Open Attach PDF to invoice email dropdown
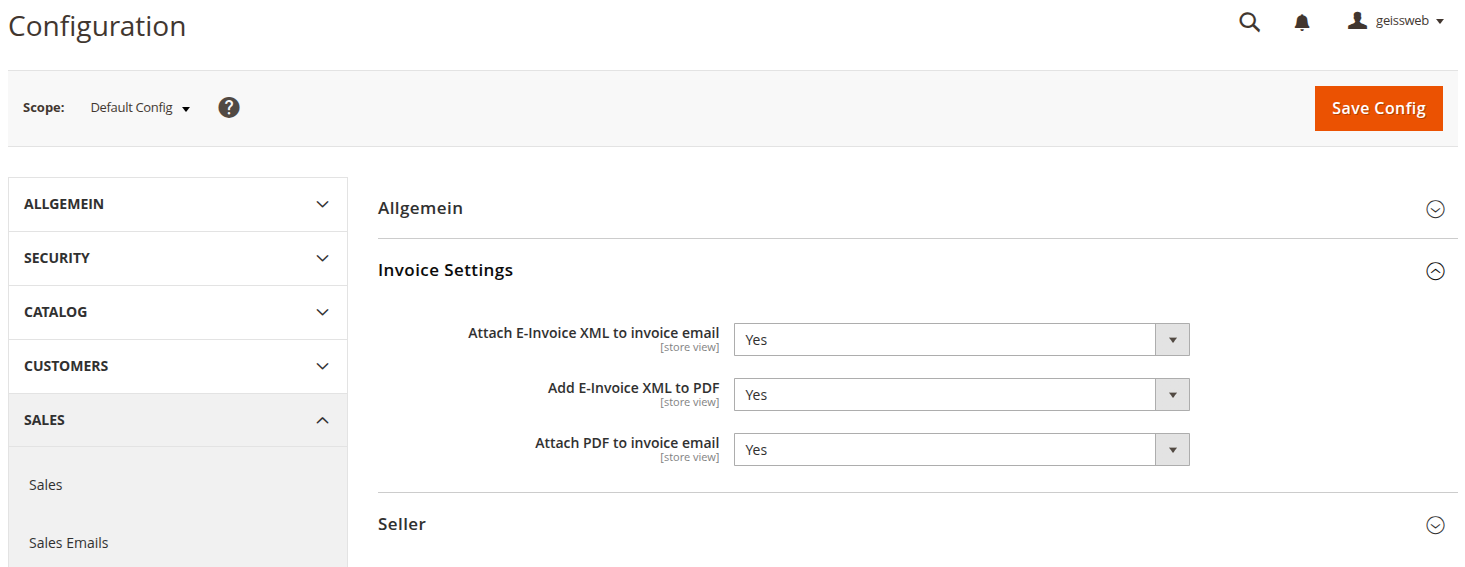This screenshot has height=567, width=1465. click(961, 450)
